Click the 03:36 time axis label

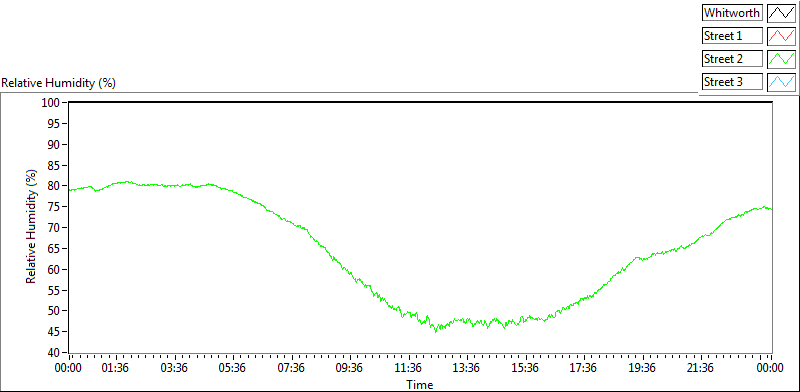pos(174,368)
